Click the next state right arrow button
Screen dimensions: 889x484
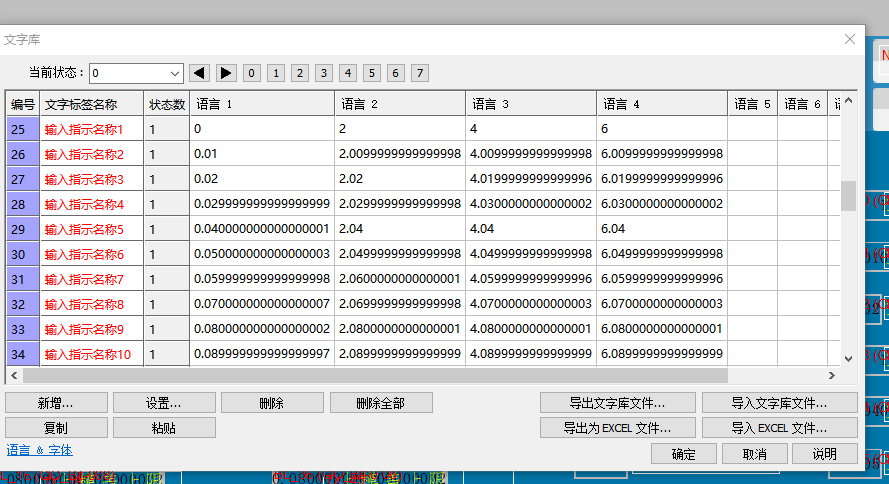[x=226, y=73]
